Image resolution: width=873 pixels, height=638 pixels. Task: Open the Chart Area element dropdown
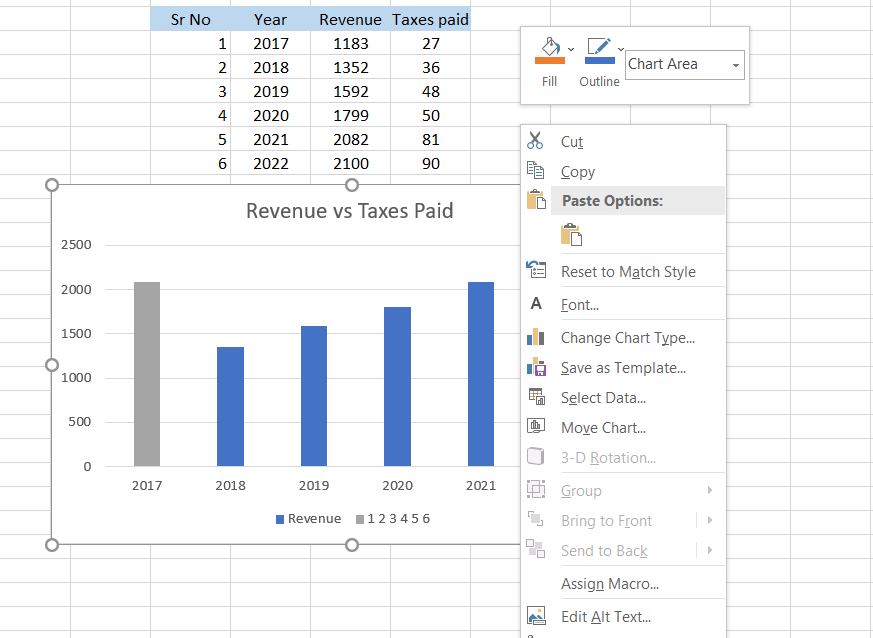pyautogui.click(x=736, y=65)
